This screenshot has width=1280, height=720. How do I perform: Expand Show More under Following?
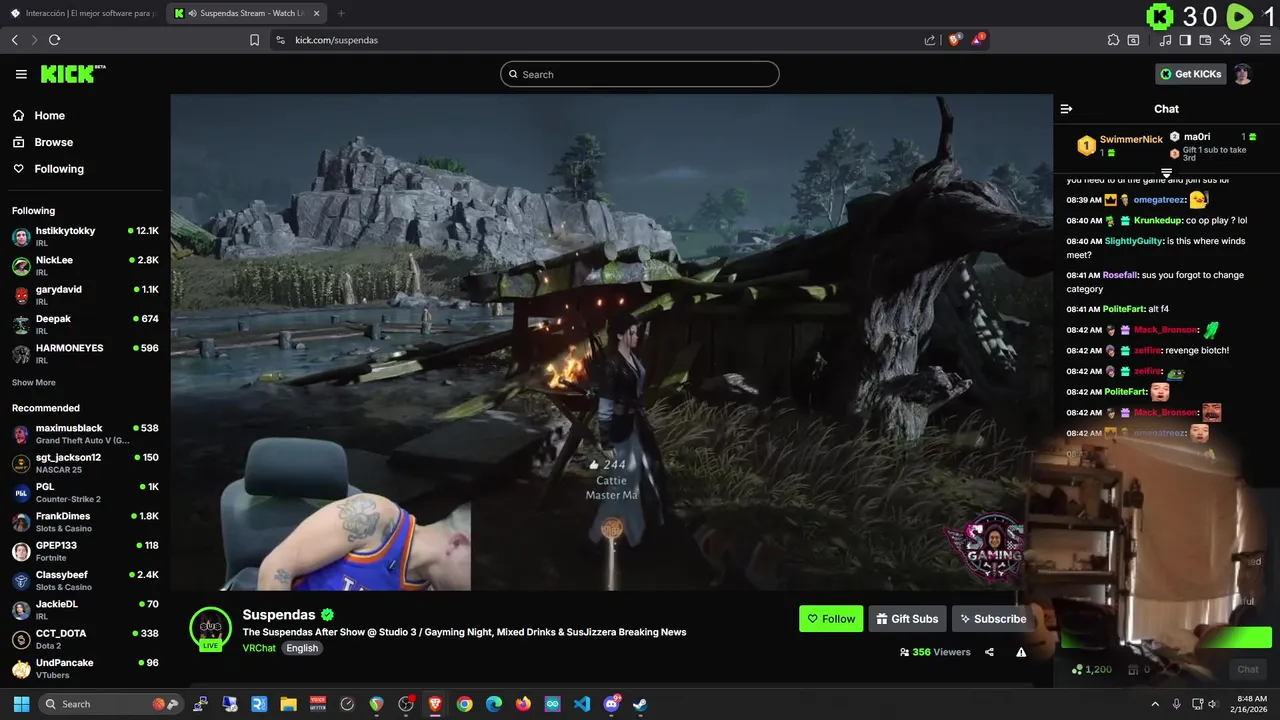click(x=33, y=383)
